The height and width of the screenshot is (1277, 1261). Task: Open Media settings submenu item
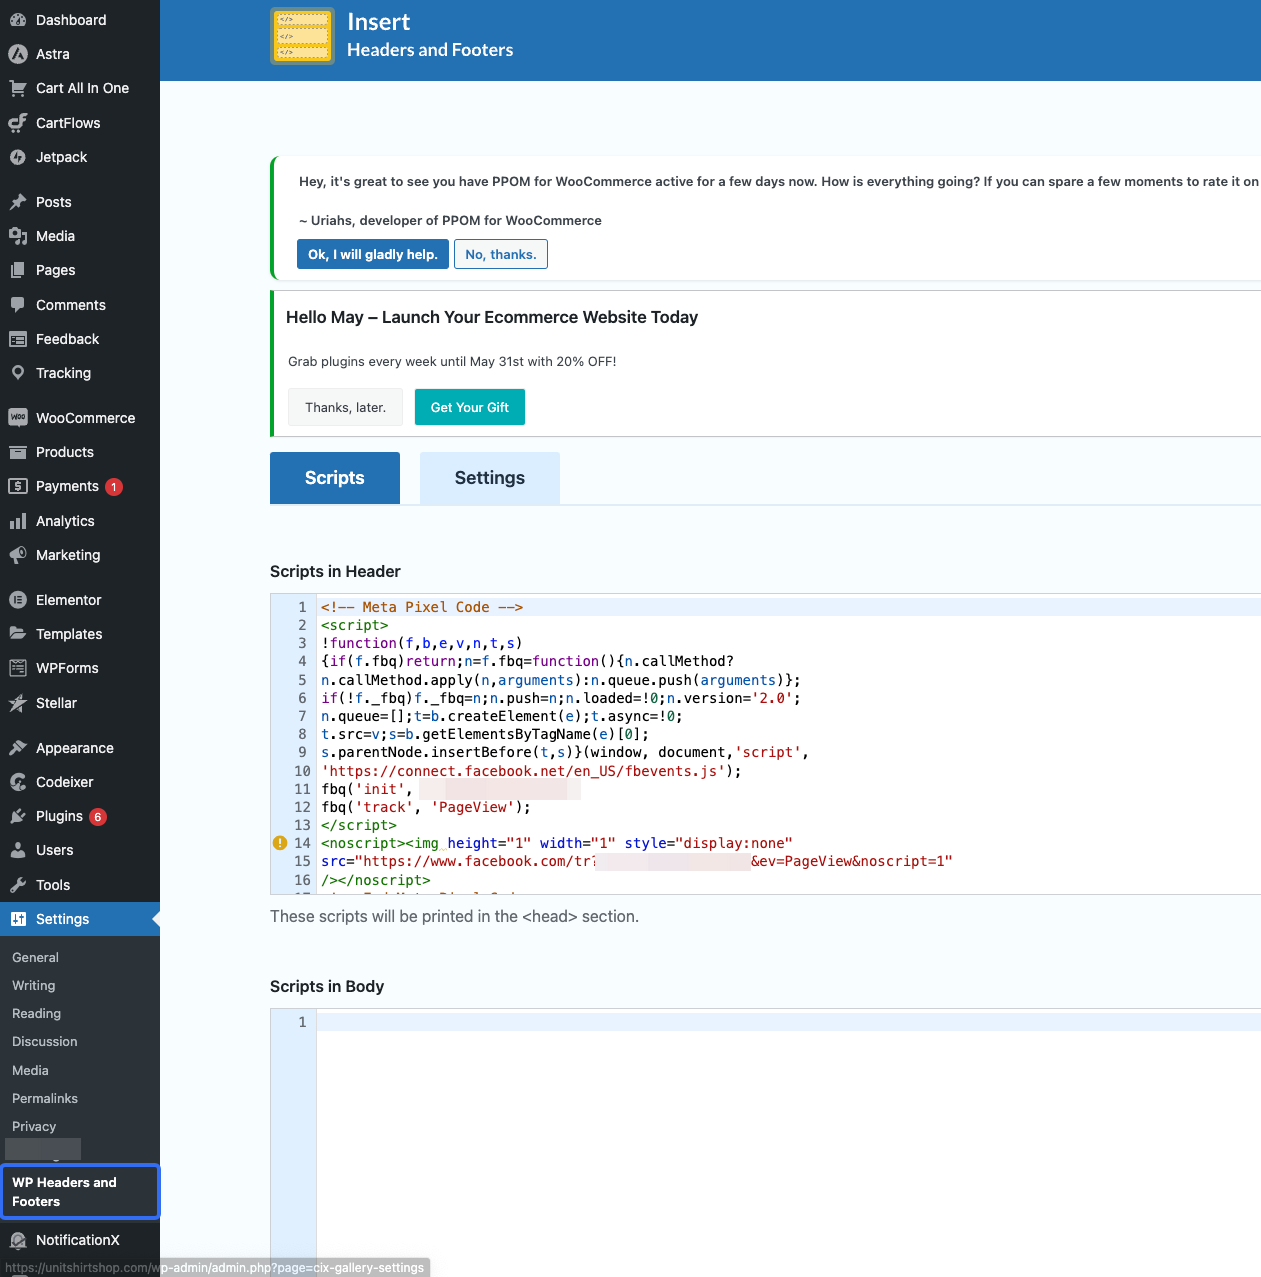[30, 1070]
